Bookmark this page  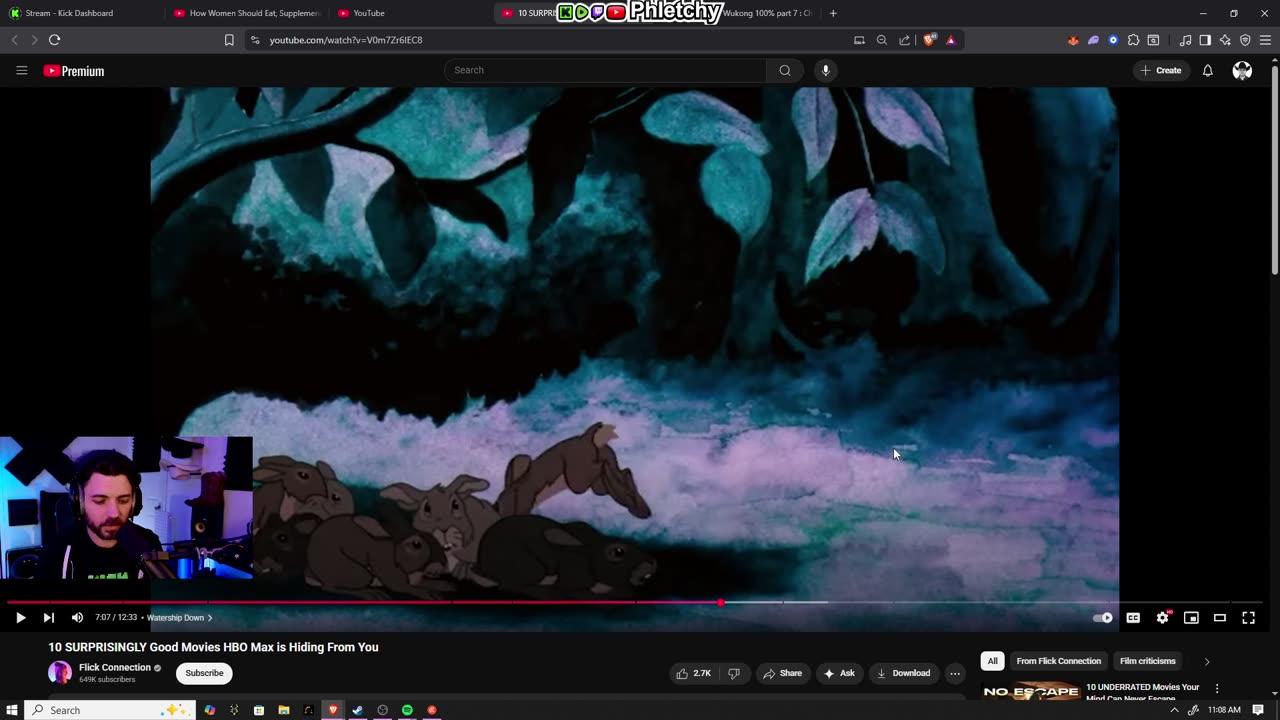click(229, 40)
